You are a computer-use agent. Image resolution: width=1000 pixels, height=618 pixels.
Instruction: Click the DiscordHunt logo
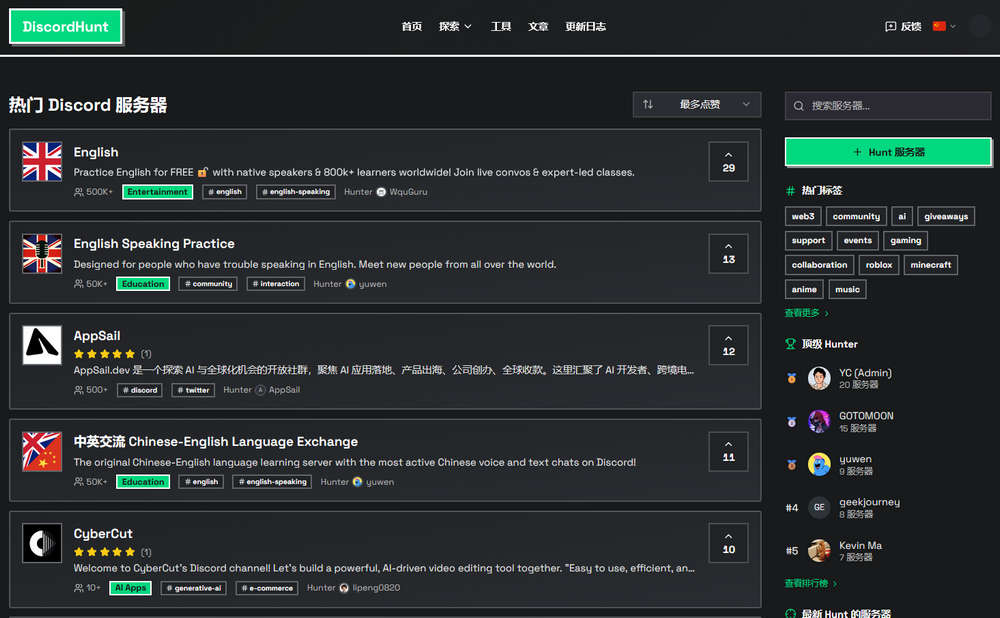65,27
